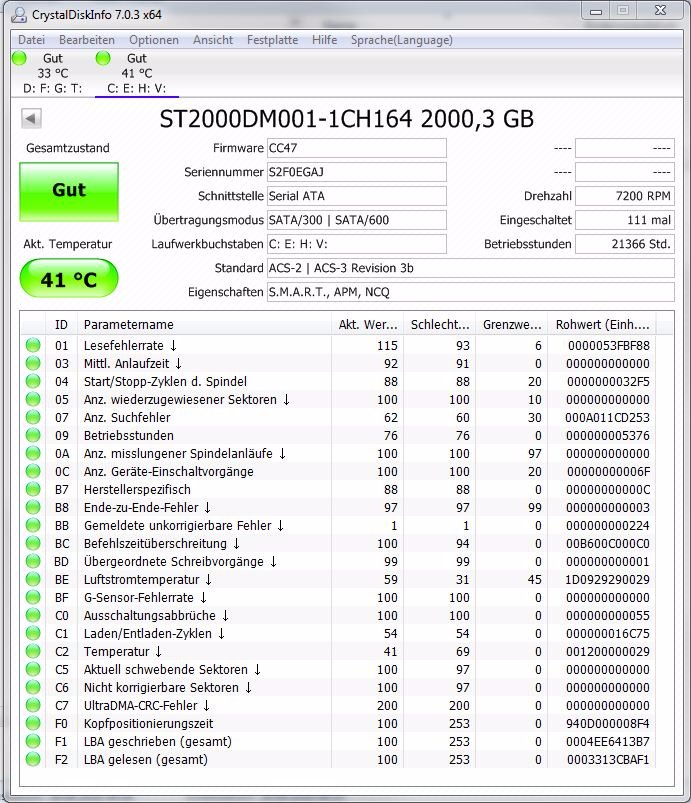
Task: Click status icon of Ende-zu-Ende-Fehler row
Action: coord(33,507)
